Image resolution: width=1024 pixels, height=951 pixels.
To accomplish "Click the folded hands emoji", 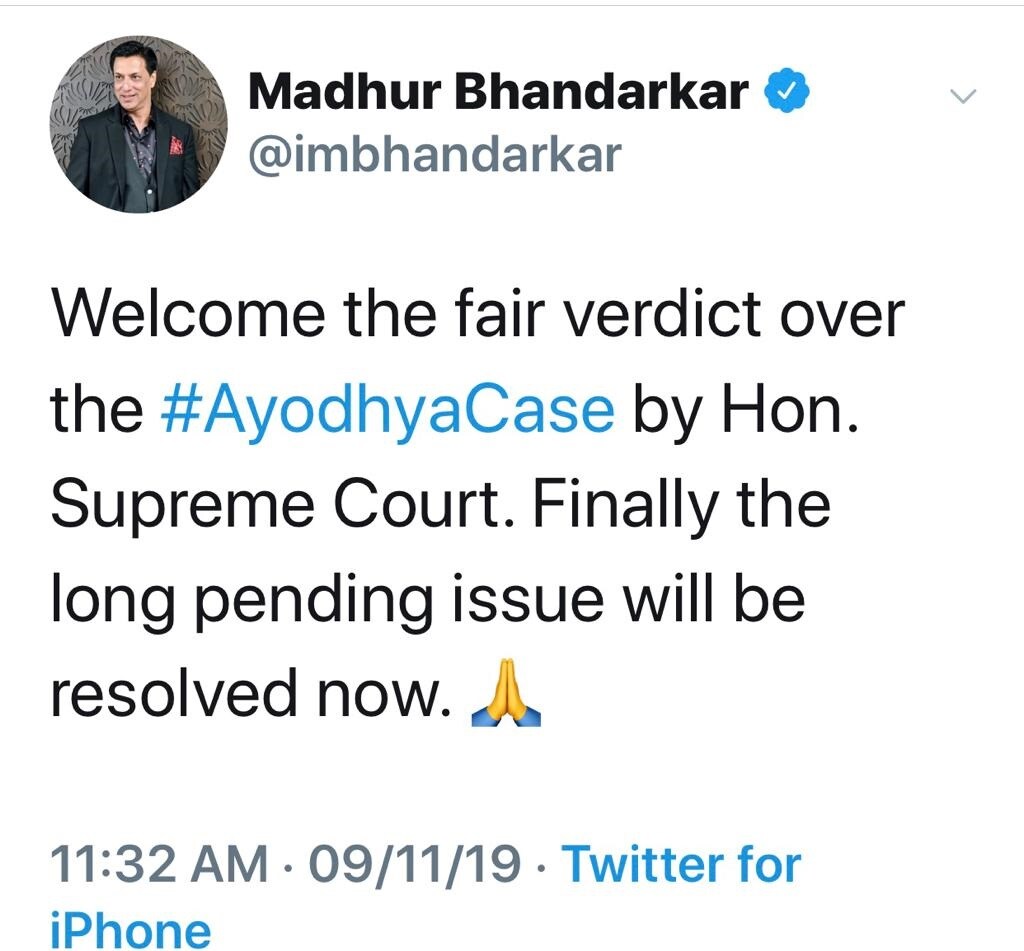I will (x=506, y=693).
